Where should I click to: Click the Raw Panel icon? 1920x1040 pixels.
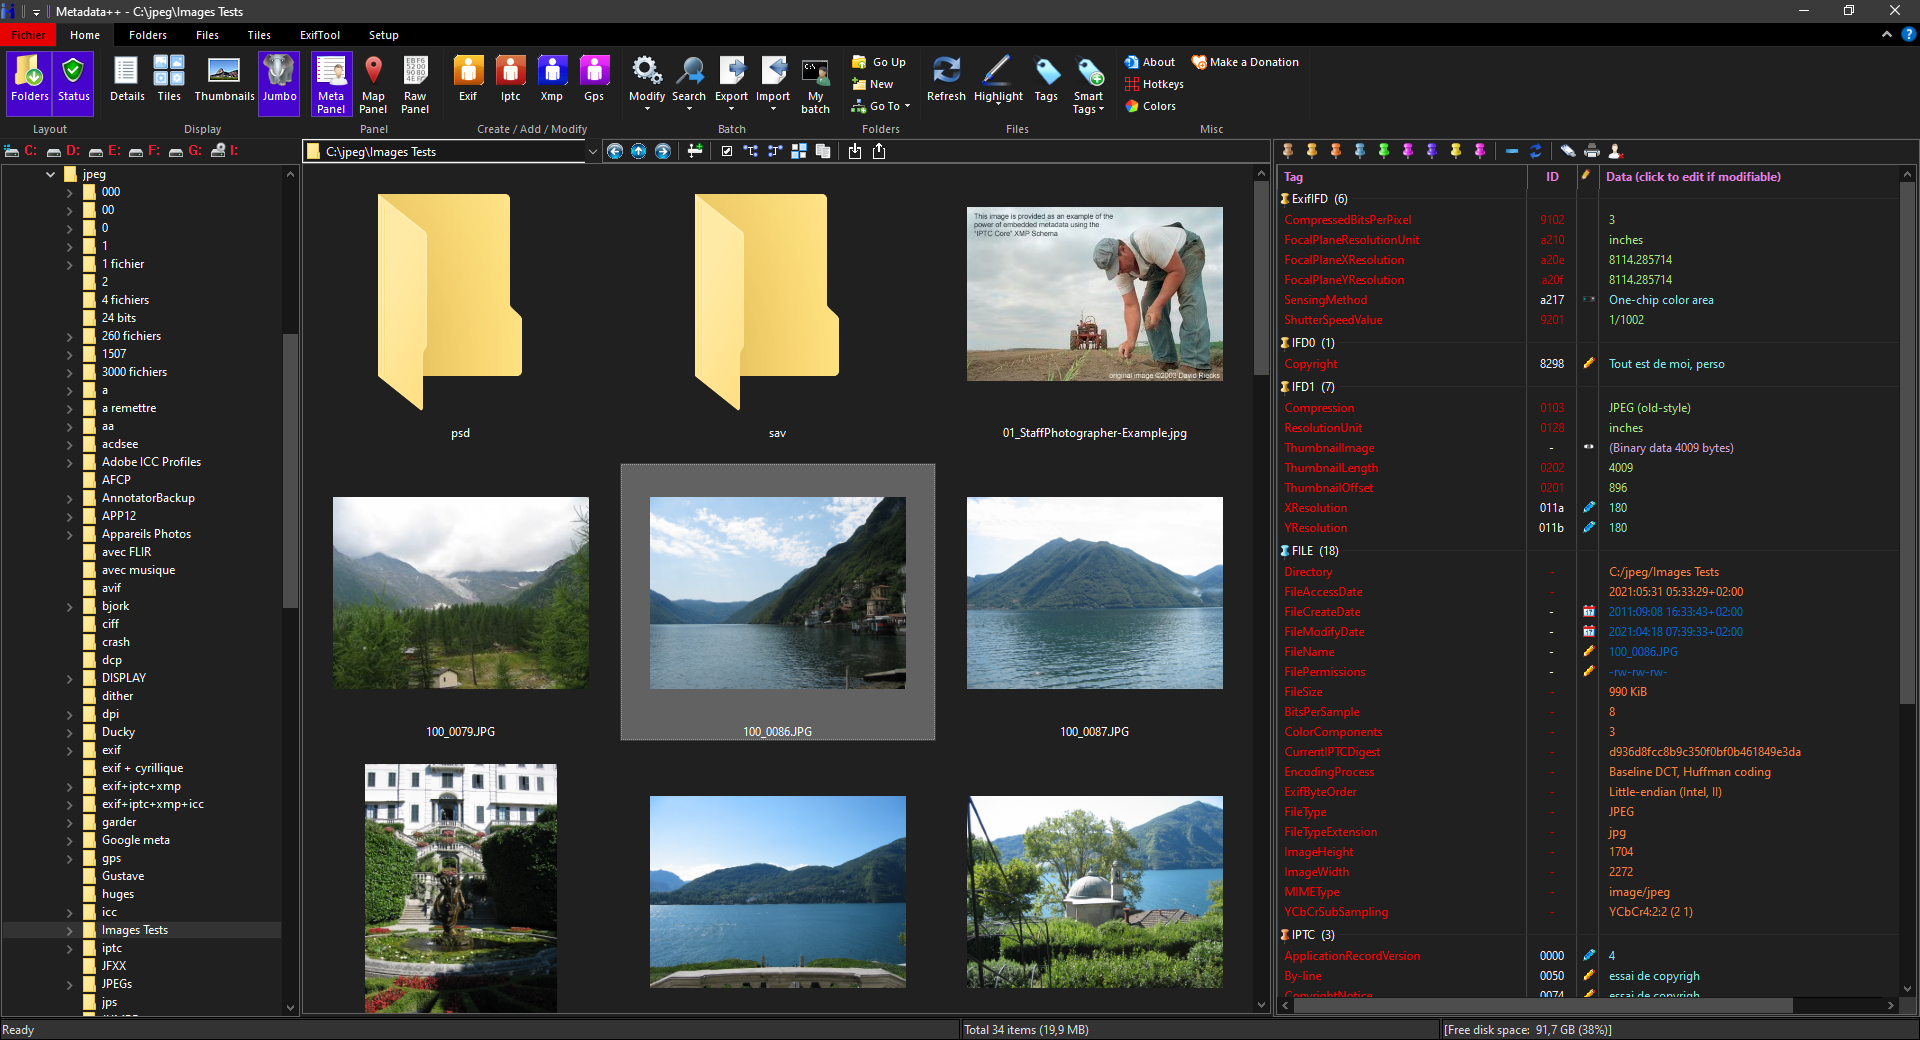click(x=415, y=84)
